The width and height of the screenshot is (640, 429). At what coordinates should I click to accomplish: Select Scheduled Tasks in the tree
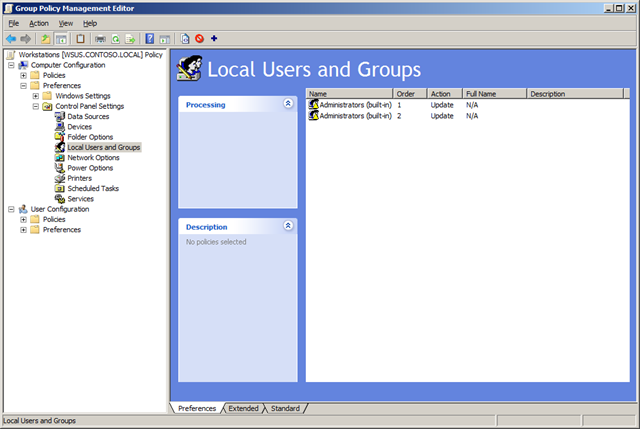tap(92, 188)
